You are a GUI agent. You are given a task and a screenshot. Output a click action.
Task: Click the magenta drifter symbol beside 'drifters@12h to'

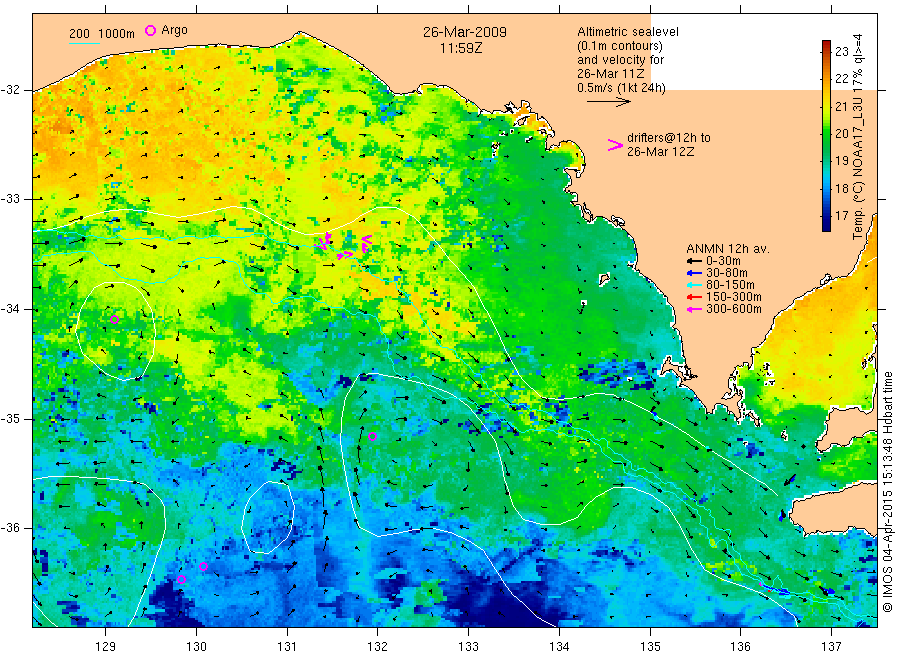[615, 145]
